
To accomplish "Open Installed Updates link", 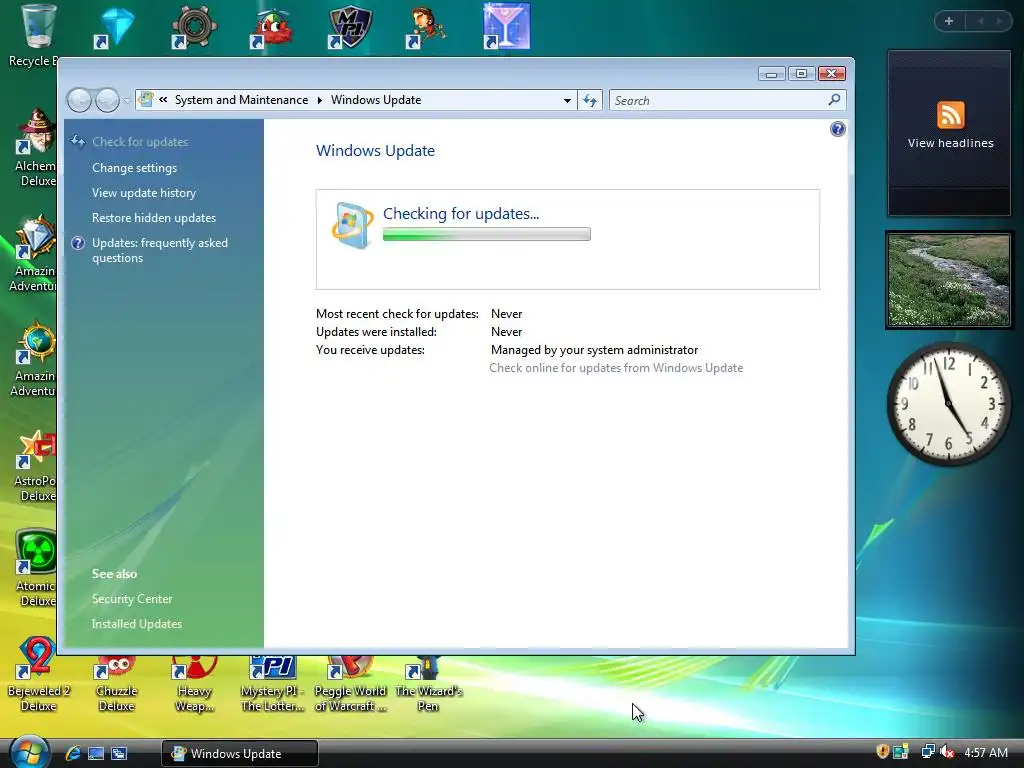I will coord(136,624).
